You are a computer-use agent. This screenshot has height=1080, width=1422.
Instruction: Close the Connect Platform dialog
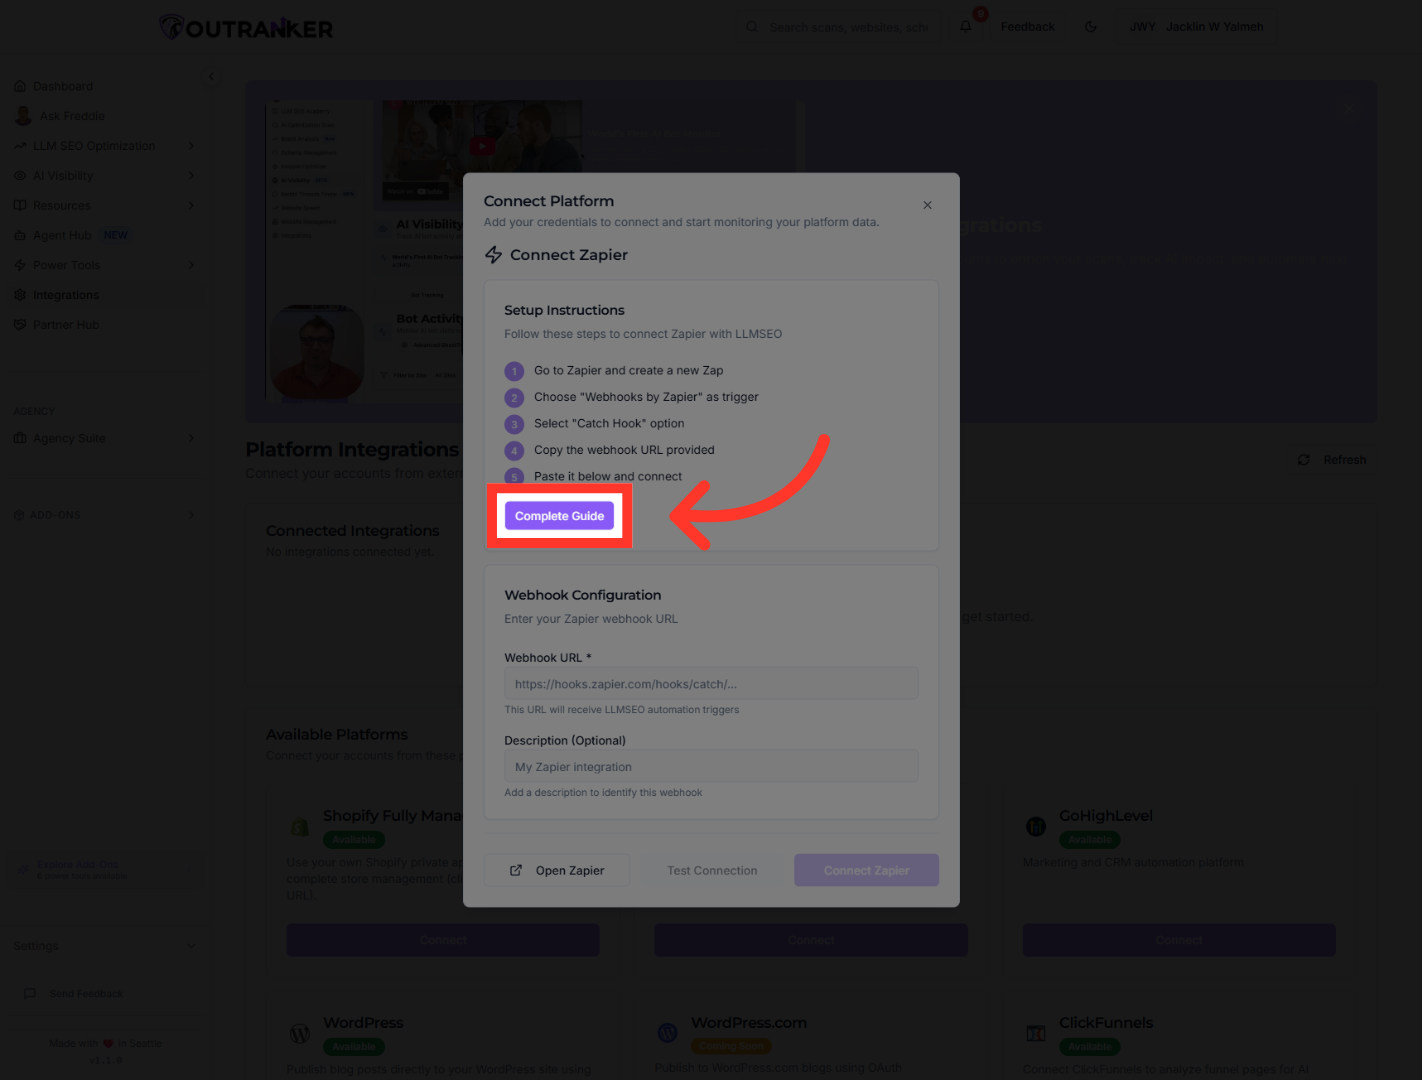click(927, 205)
